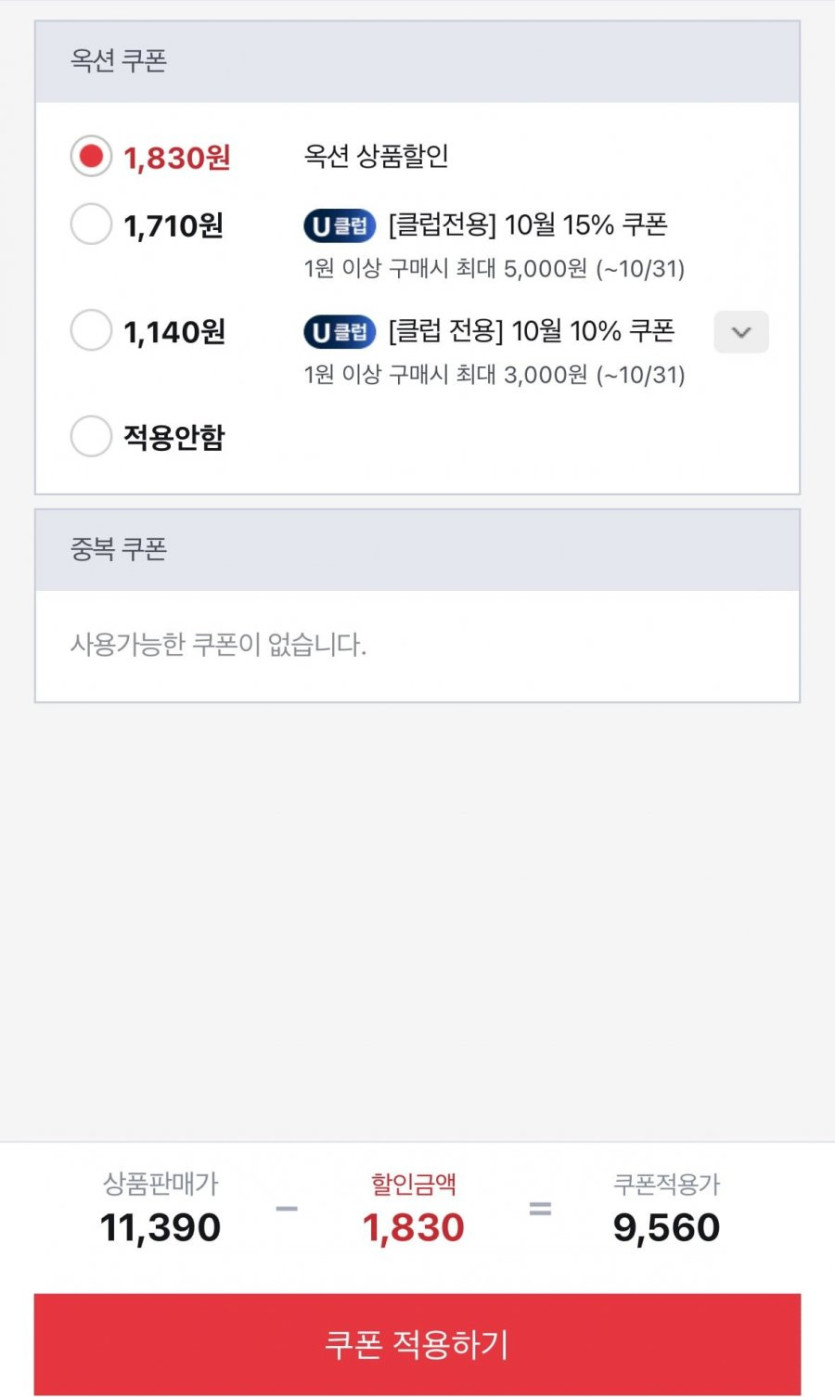Select the 1,830원 옥션 상품할인 radio button
The width and height of the screenshot is (835, 1397).
[91, 157]
